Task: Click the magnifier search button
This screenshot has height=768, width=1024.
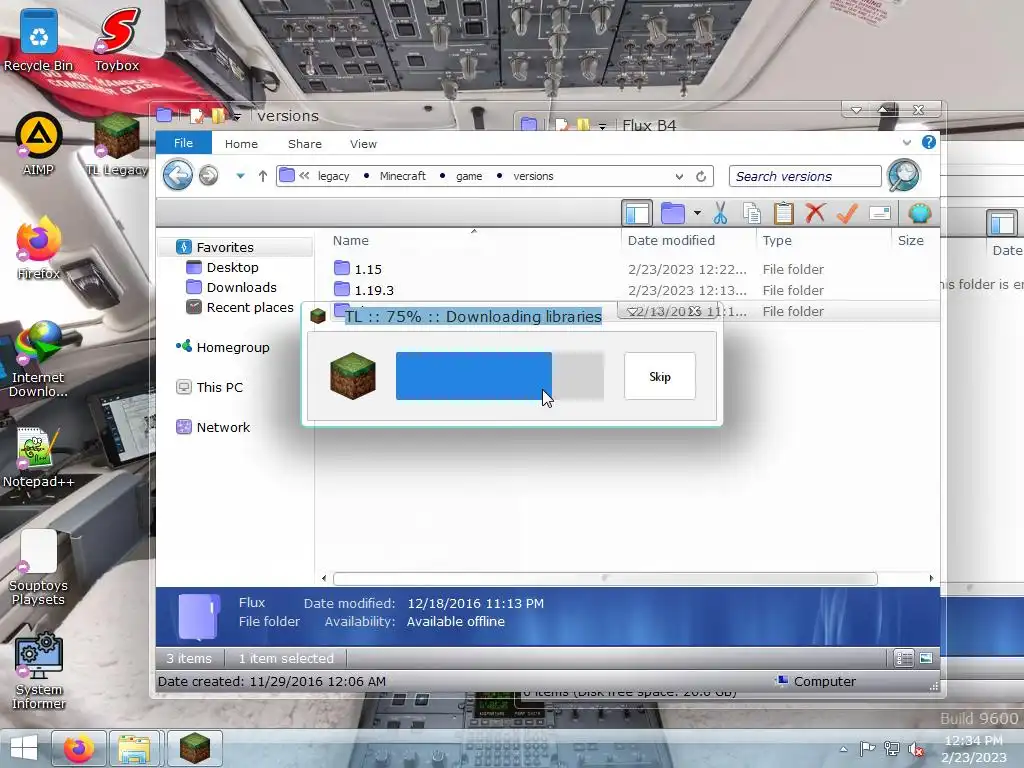Action: point(904,175)
